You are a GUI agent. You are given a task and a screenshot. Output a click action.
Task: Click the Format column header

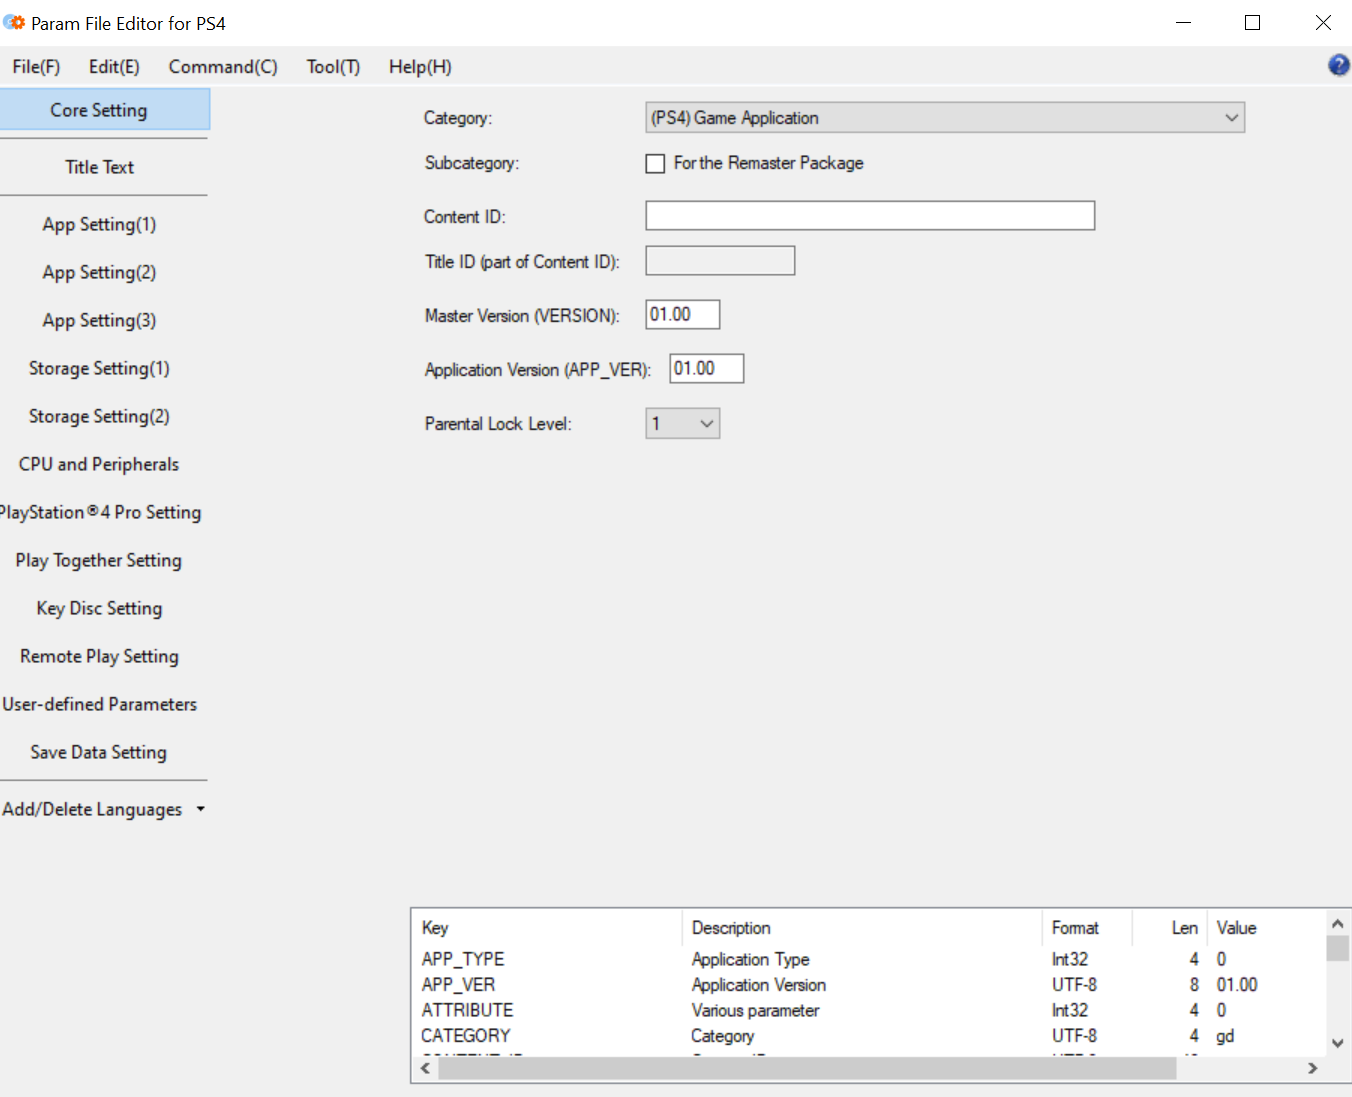[x=1086, y=928]
